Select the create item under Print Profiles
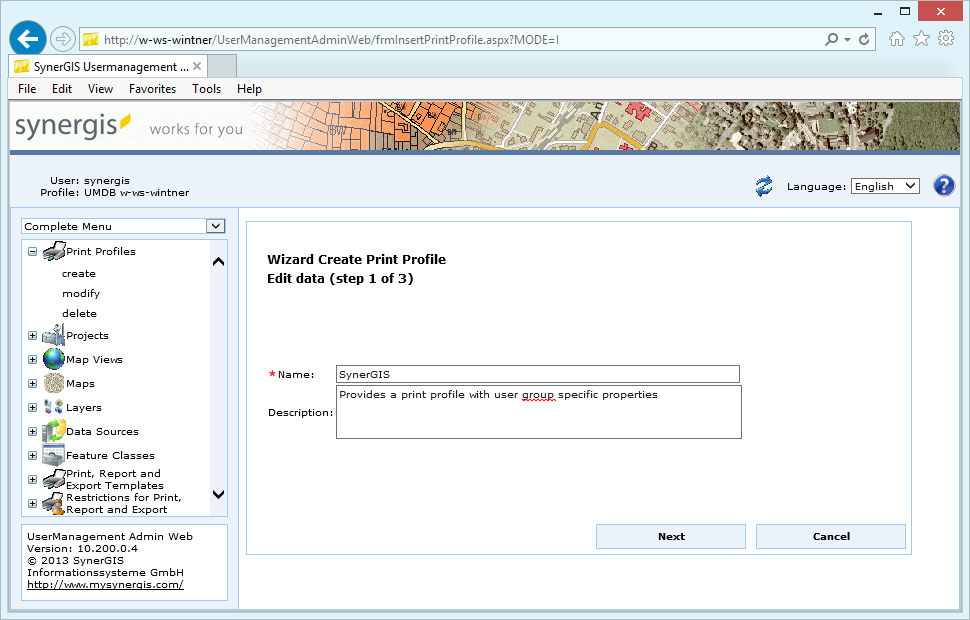The height and width of the screenshot is (620, 970). 77,273
